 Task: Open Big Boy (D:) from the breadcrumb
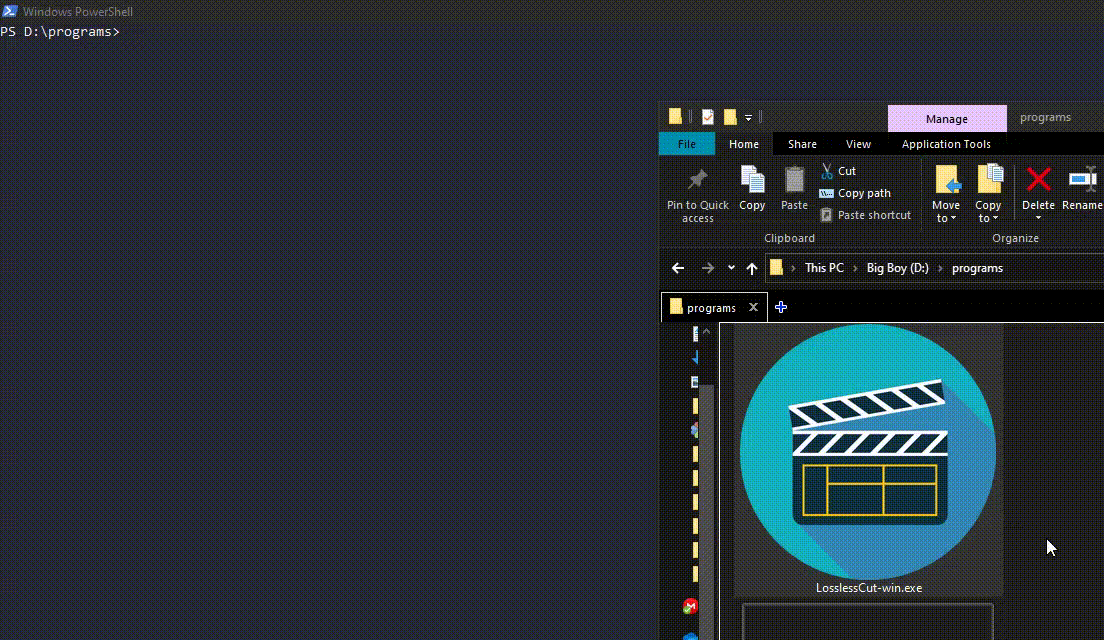tap(897, 268)
